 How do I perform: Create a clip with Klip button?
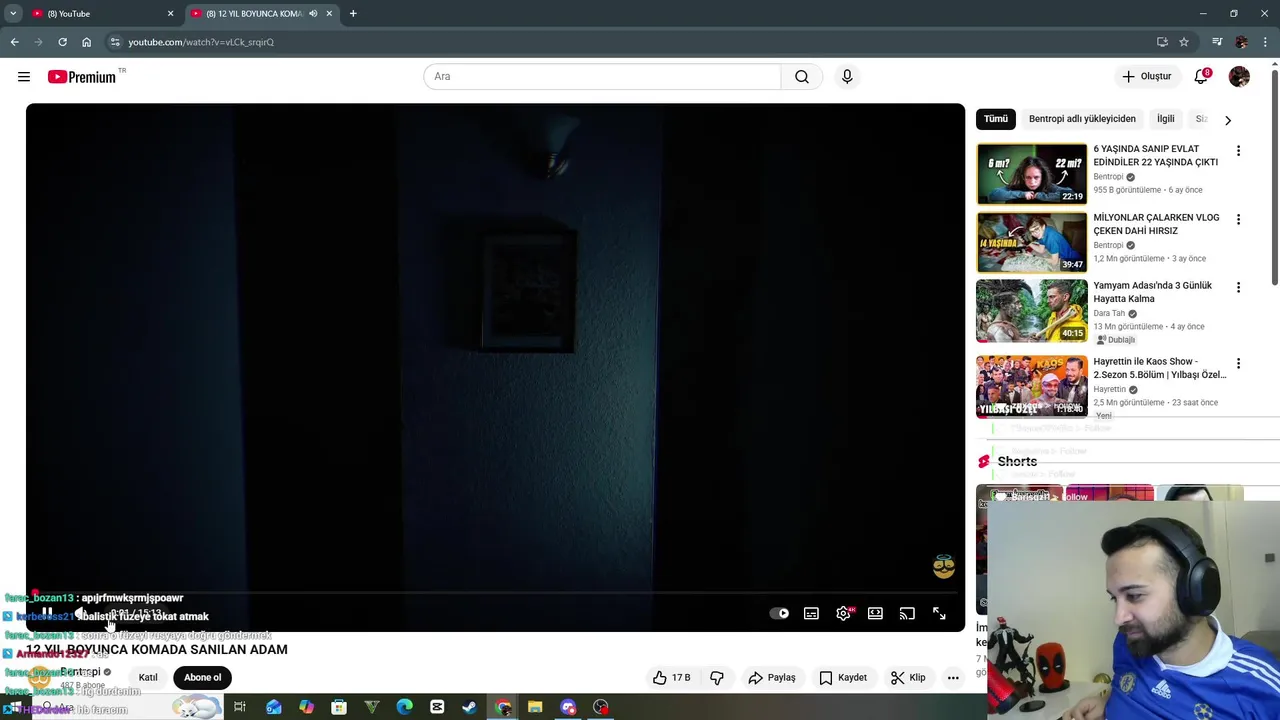909,678
